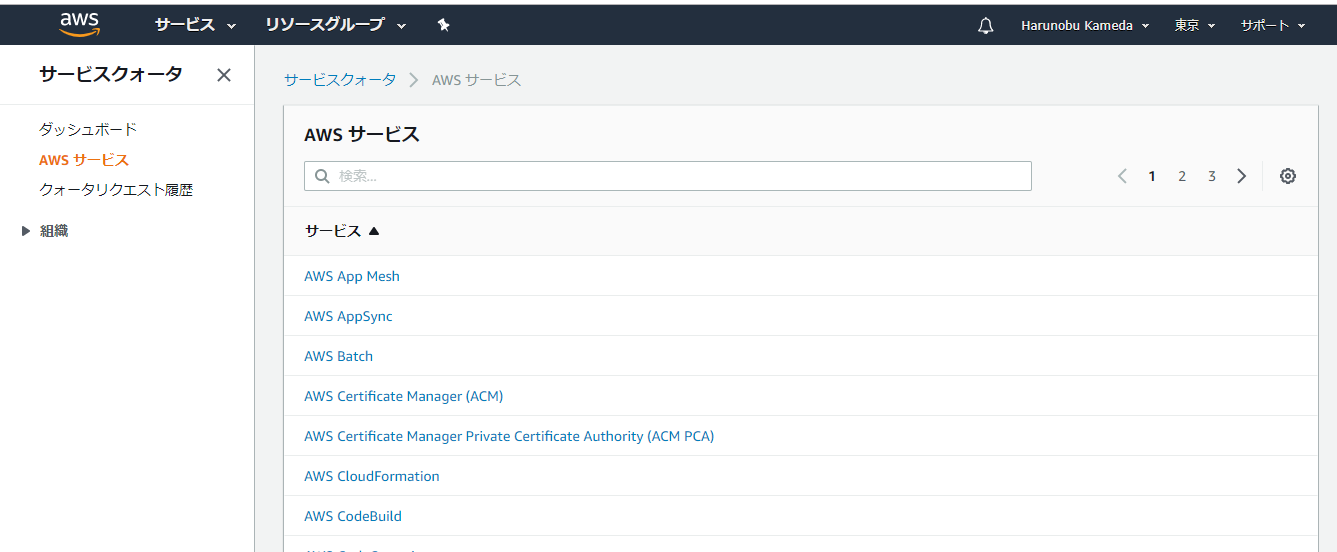Click the AWS サービス panel heading

click(x=362, y=134)
